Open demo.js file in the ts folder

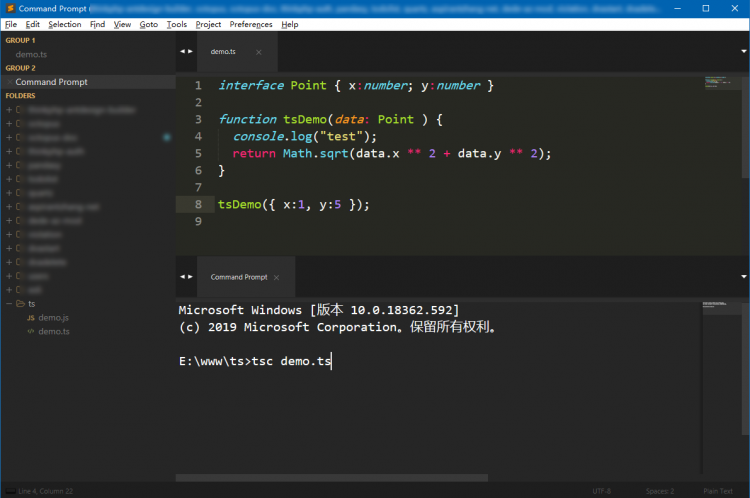(x=54, y=317)
